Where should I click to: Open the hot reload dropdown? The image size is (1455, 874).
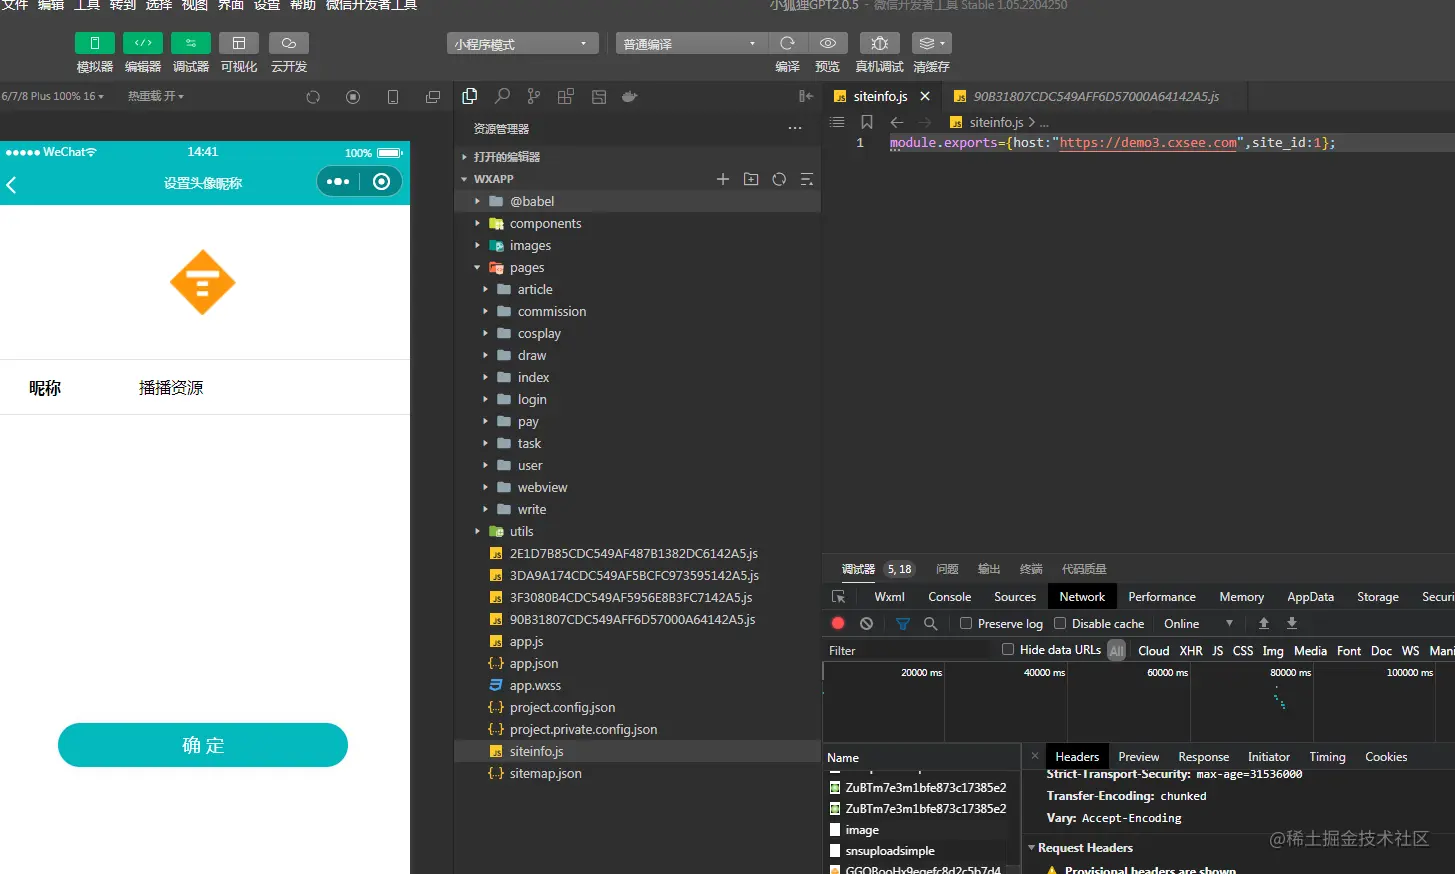pyautogui.click(x=156, y=96)
